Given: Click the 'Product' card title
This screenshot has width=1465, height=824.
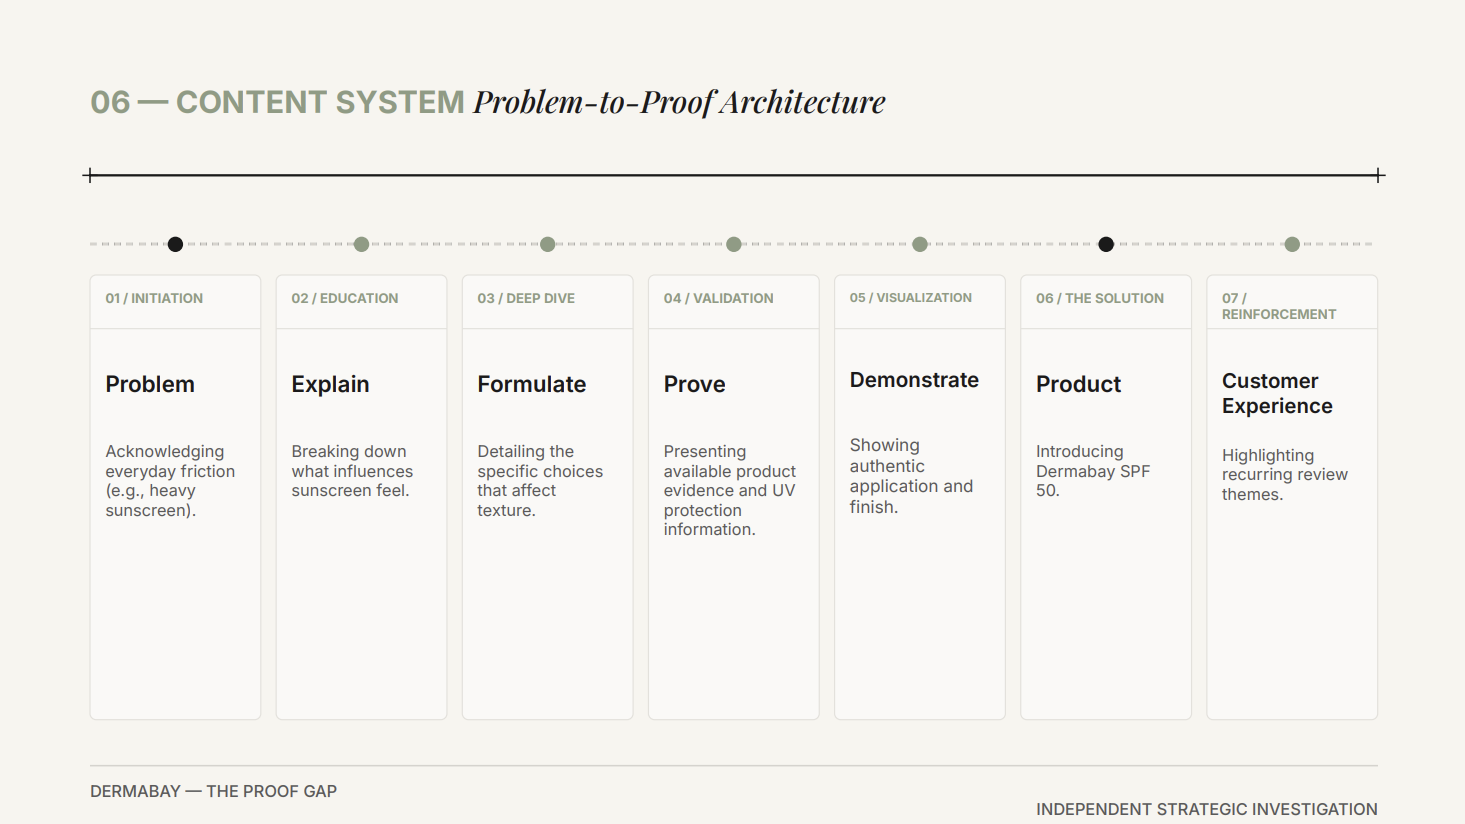Looking at the screenshot, I should [x=1078, y=384].
